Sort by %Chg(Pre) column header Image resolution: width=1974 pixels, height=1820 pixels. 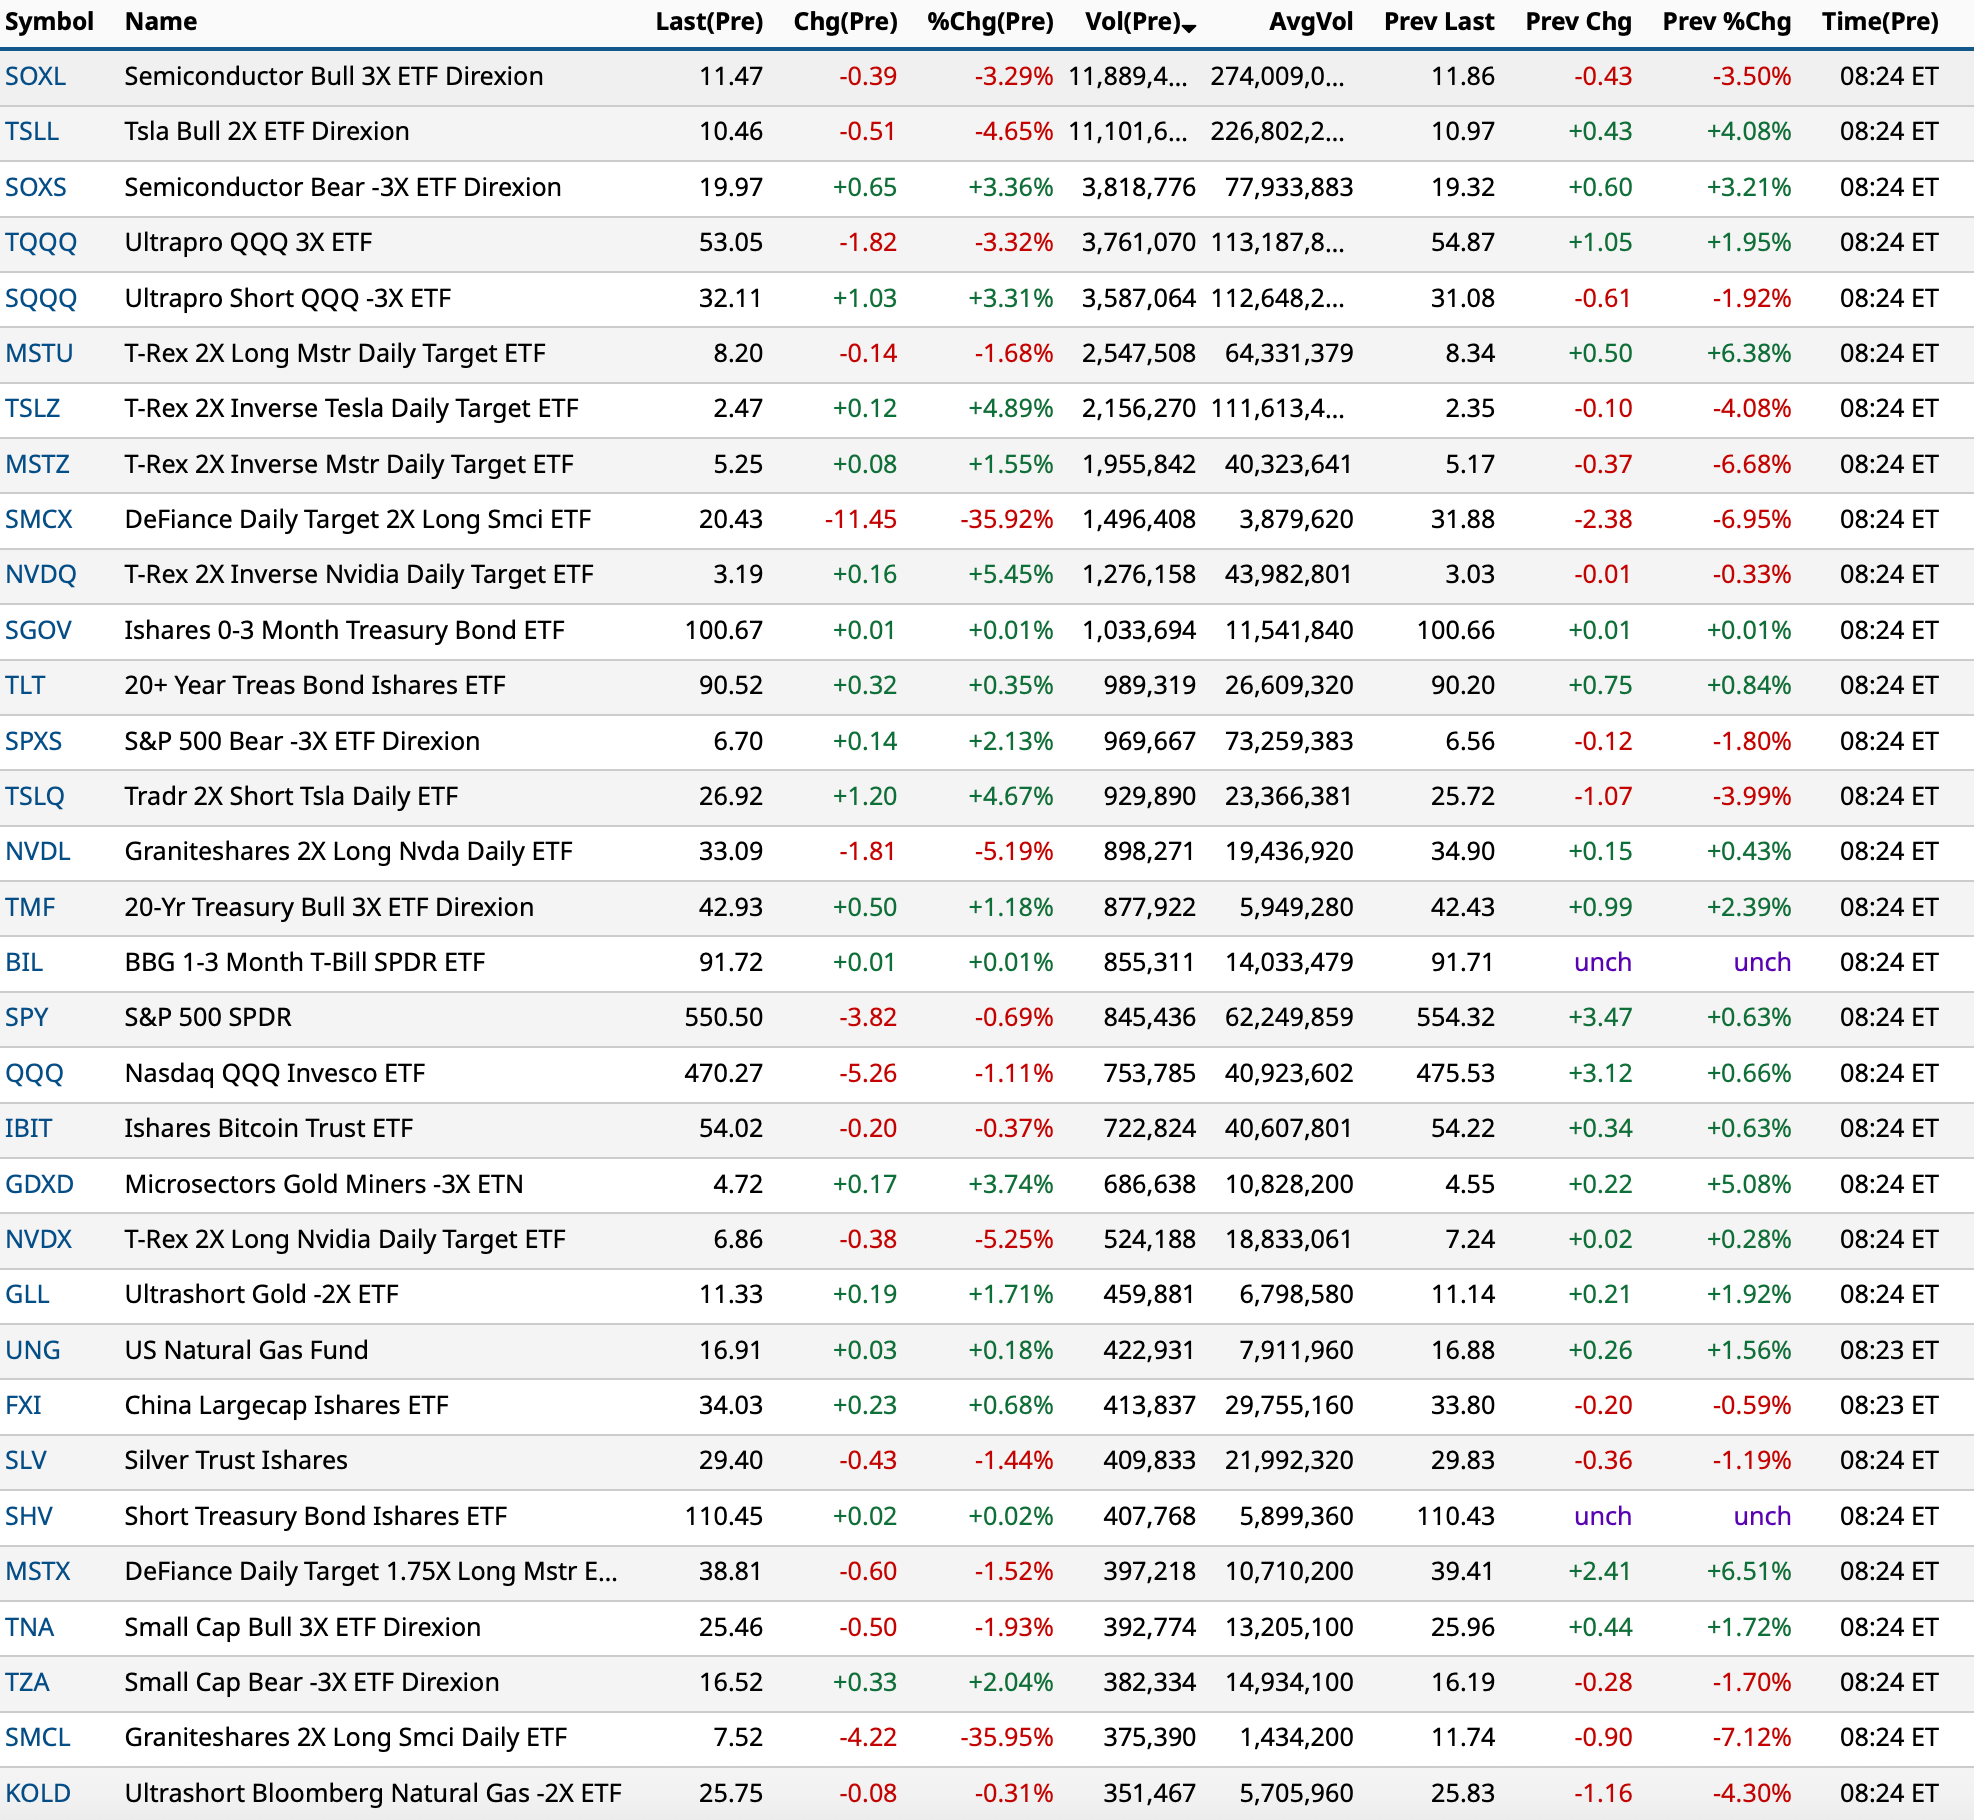(x=989, y=21)
